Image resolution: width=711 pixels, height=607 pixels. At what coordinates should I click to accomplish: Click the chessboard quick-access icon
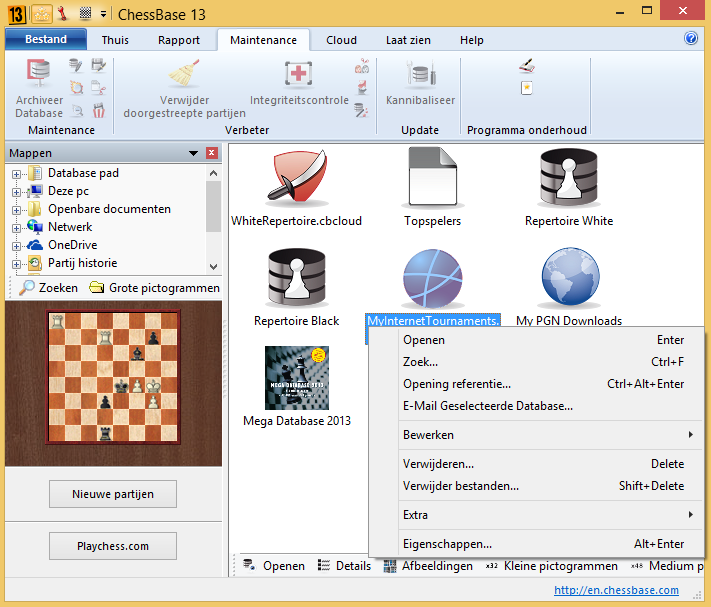85,13
